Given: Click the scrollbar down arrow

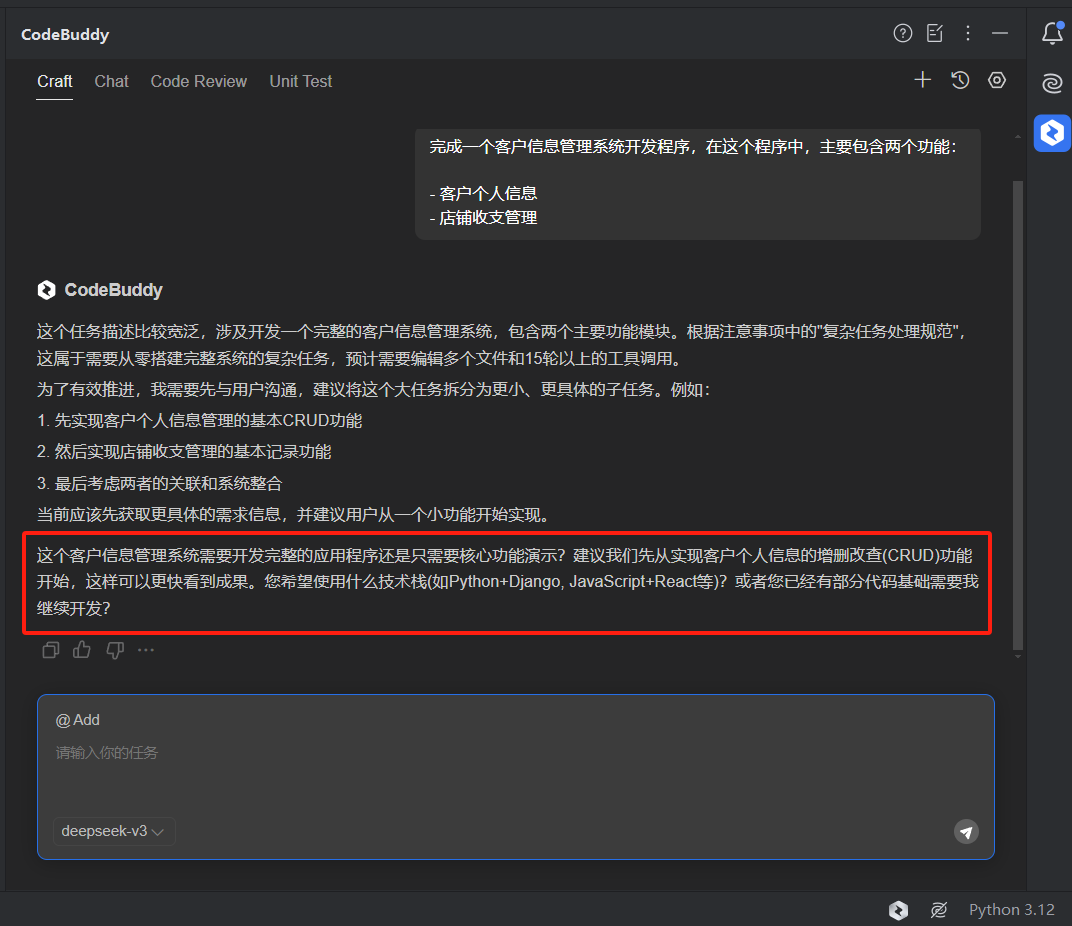Looking at the screenshot, I should [x=1017, y=657].
